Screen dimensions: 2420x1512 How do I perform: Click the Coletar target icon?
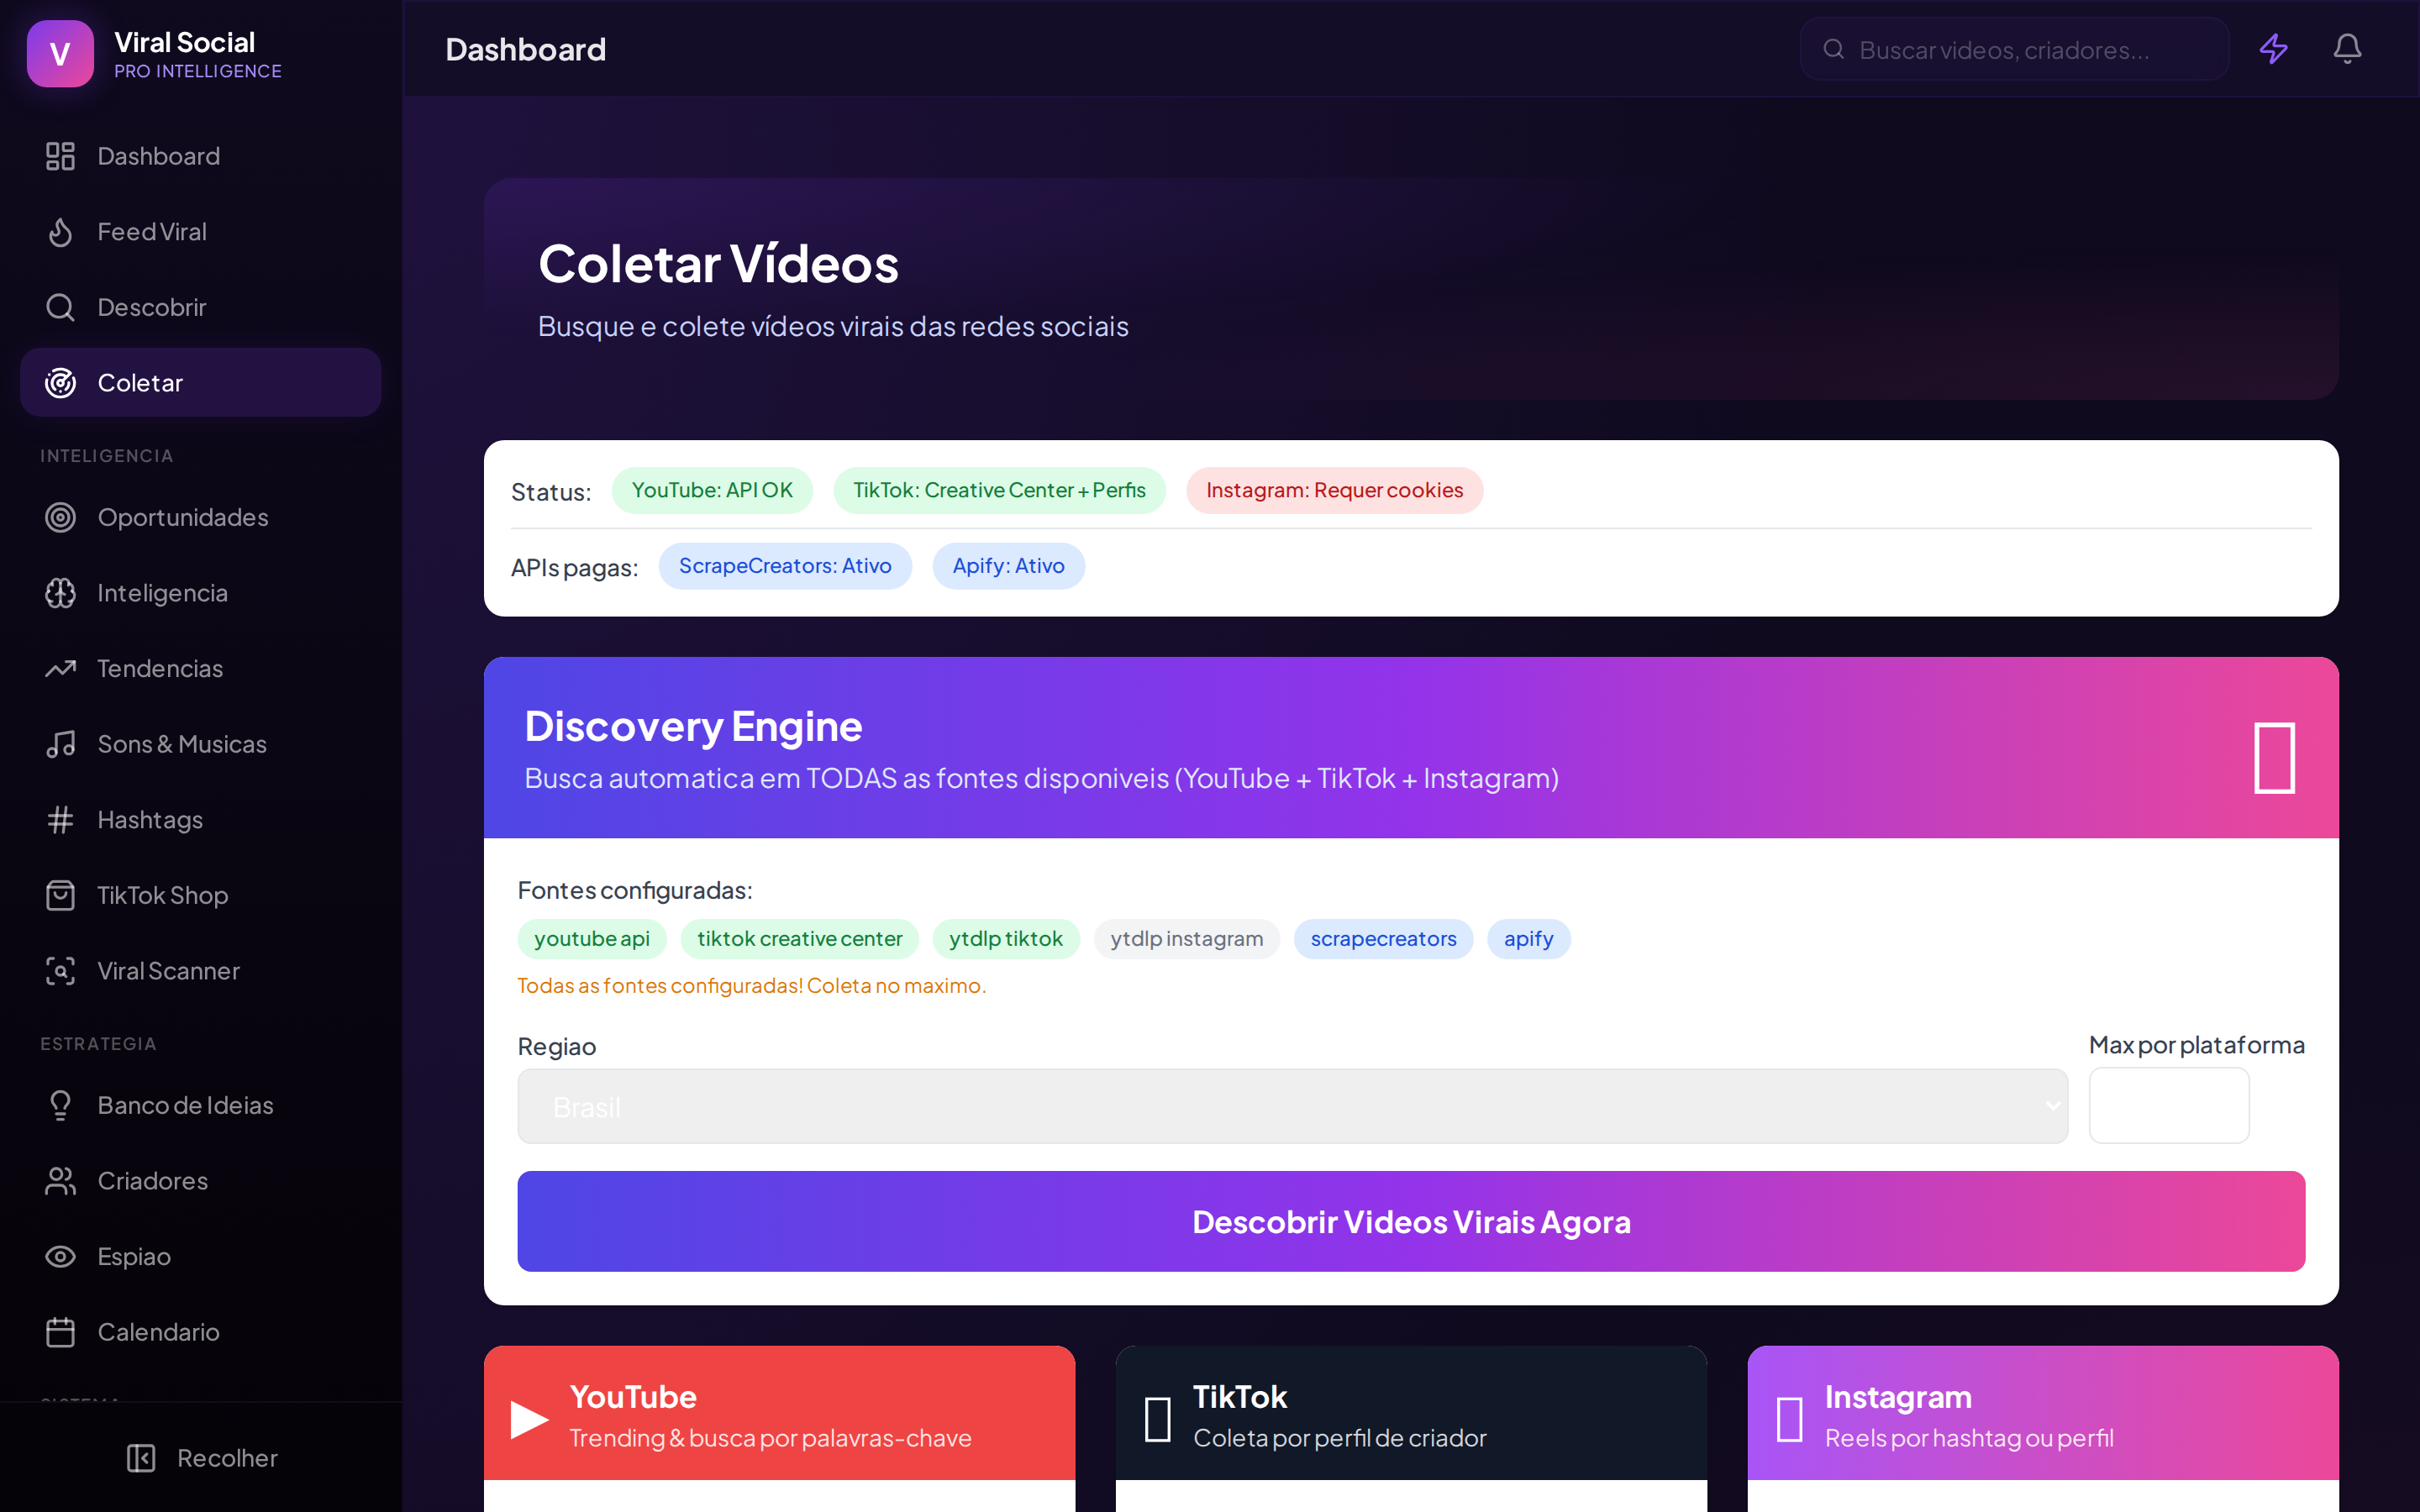pyautogui.click(x=60, y=383)
